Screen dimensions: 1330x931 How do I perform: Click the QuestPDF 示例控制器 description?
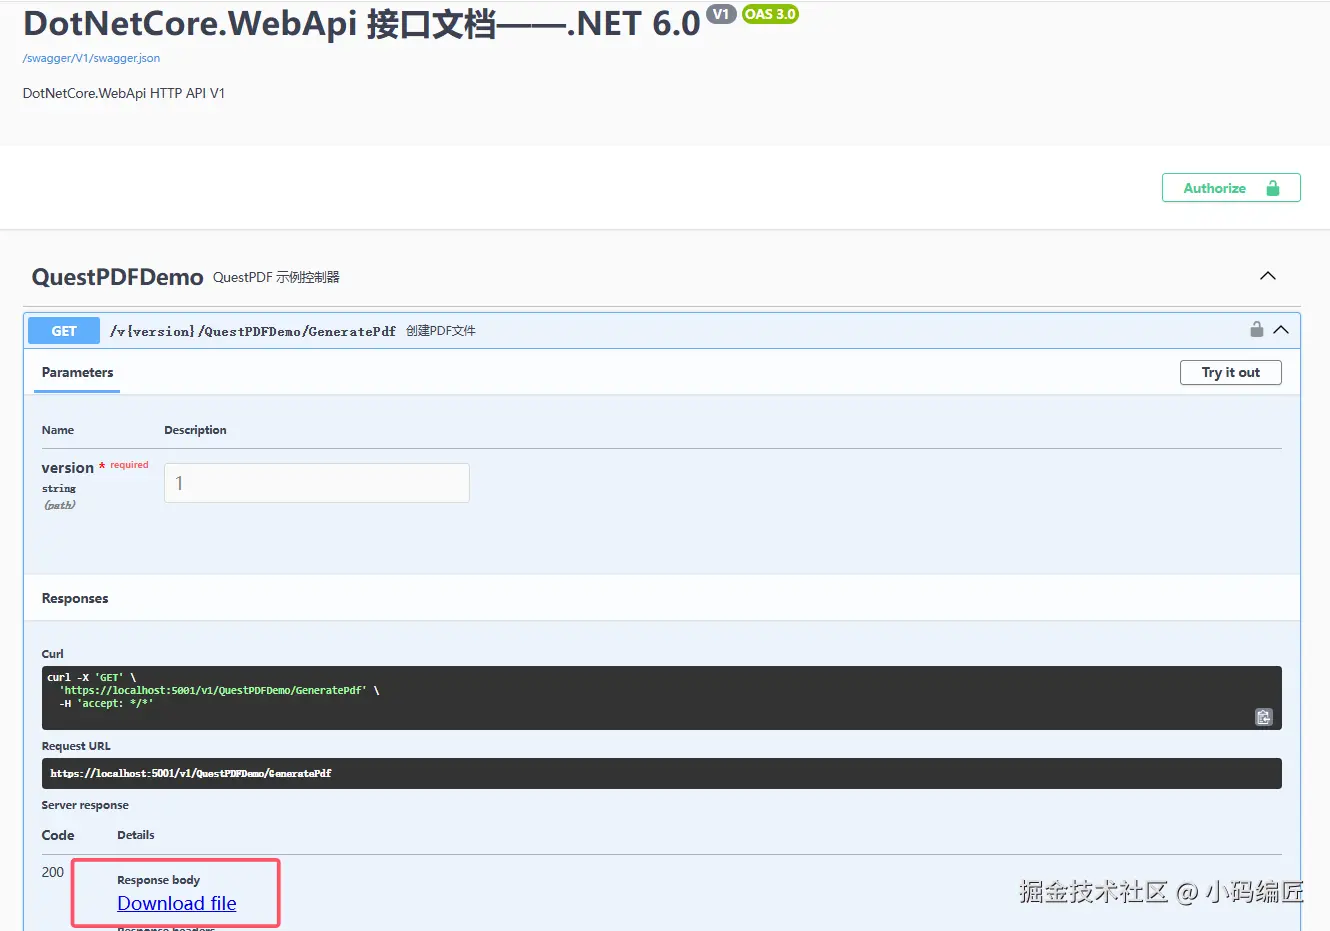276,277
